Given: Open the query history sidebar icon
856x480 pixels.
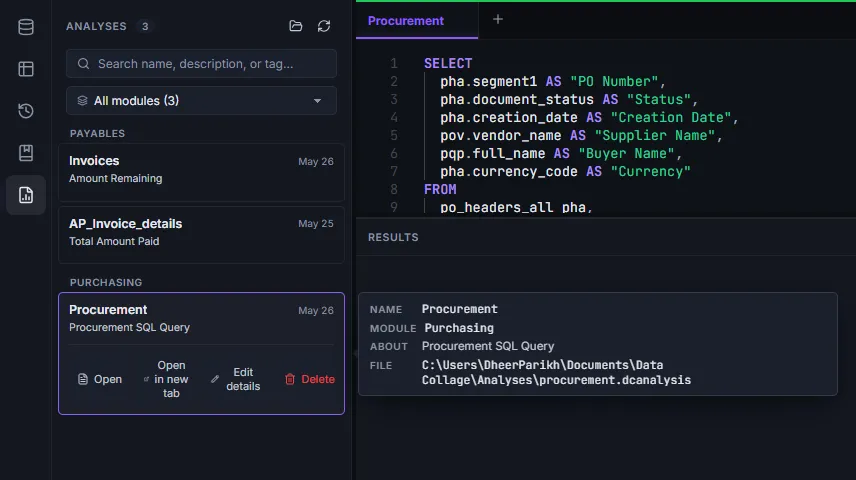Looking at the screenshot, I should (26, 111).
